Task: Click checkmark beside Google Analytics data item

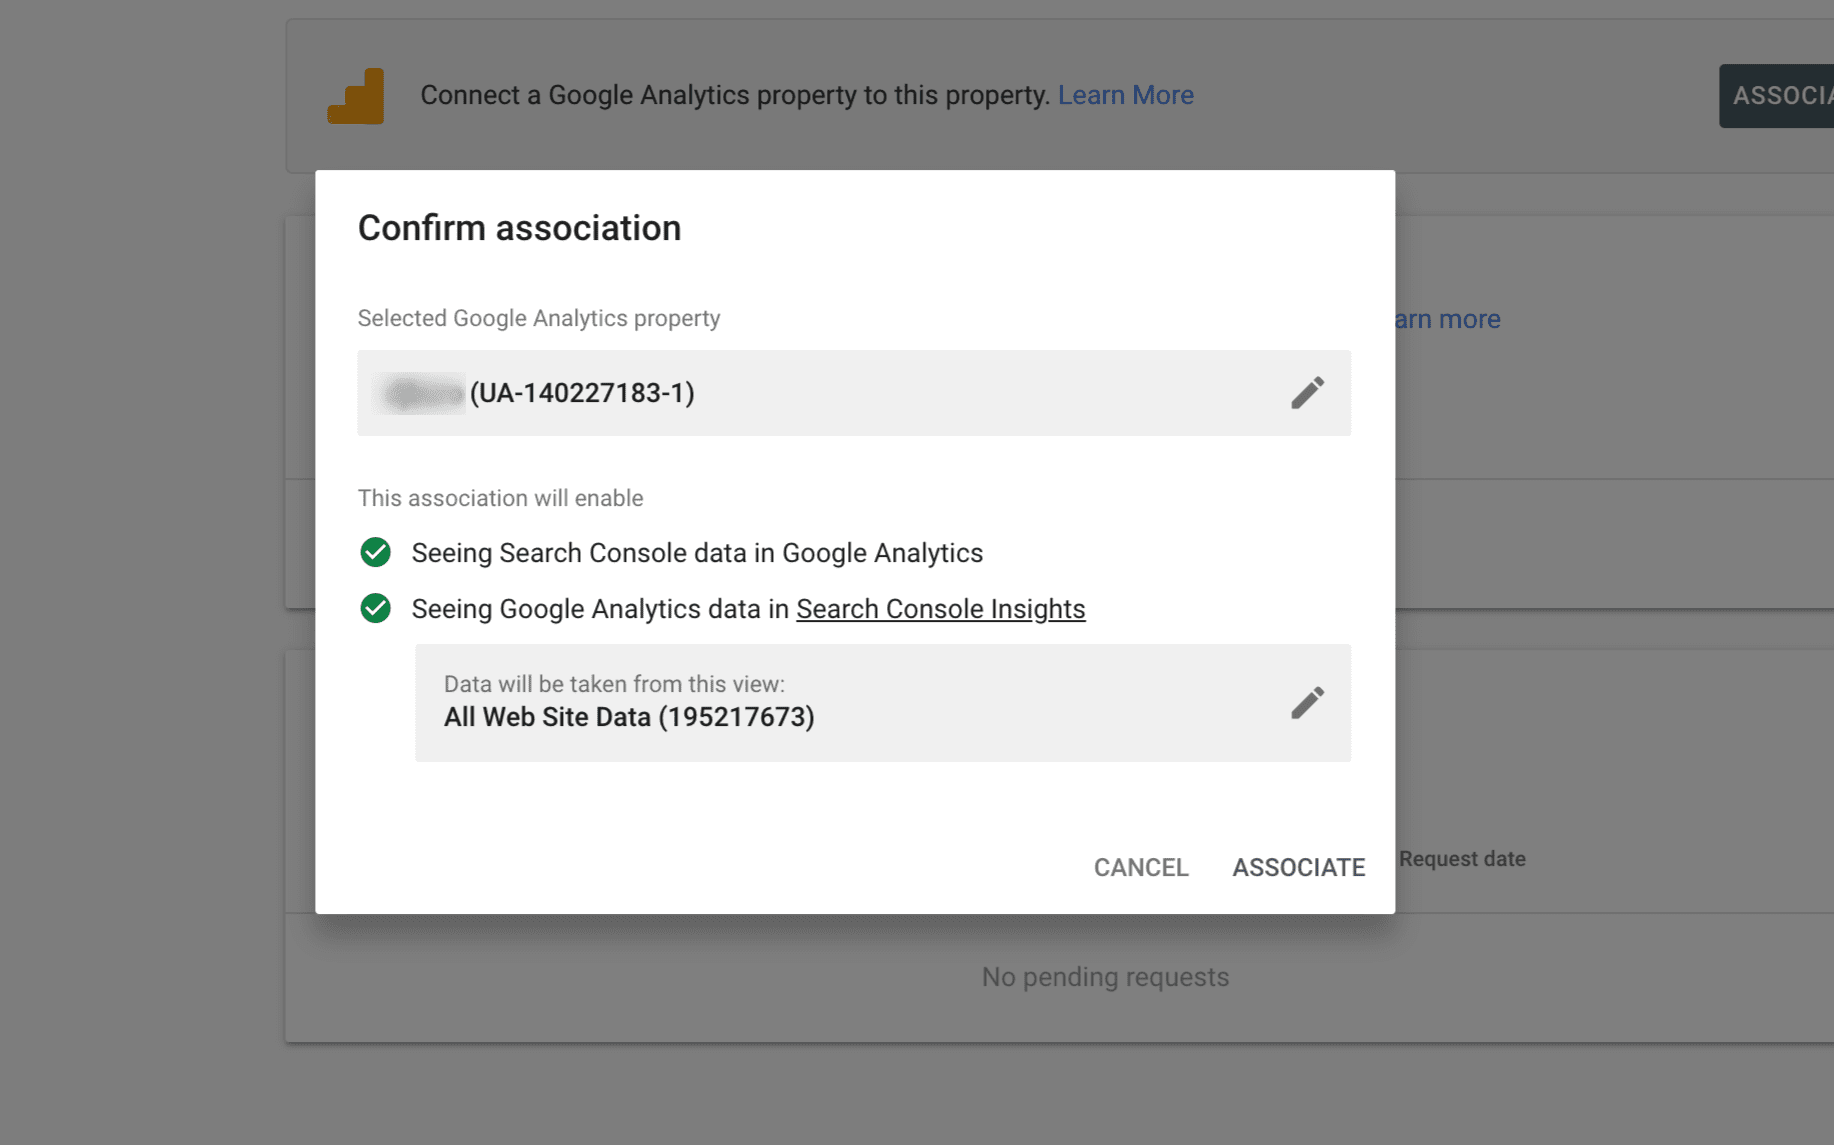Action: (x=375, y=608)
